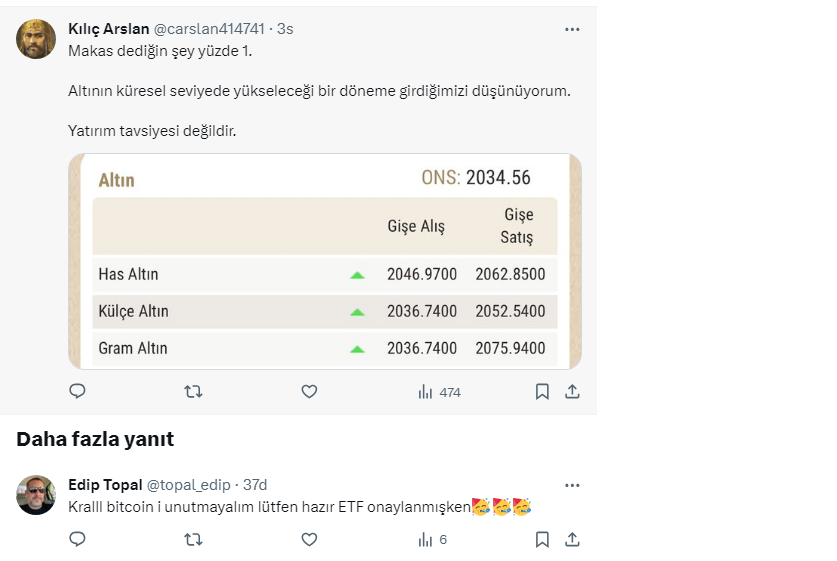Retweet Edip Topal's bitcoin comment
Image resolution: width=837 pixels, height=561 pixels.
pyautogui.click(x=193, y=539)
